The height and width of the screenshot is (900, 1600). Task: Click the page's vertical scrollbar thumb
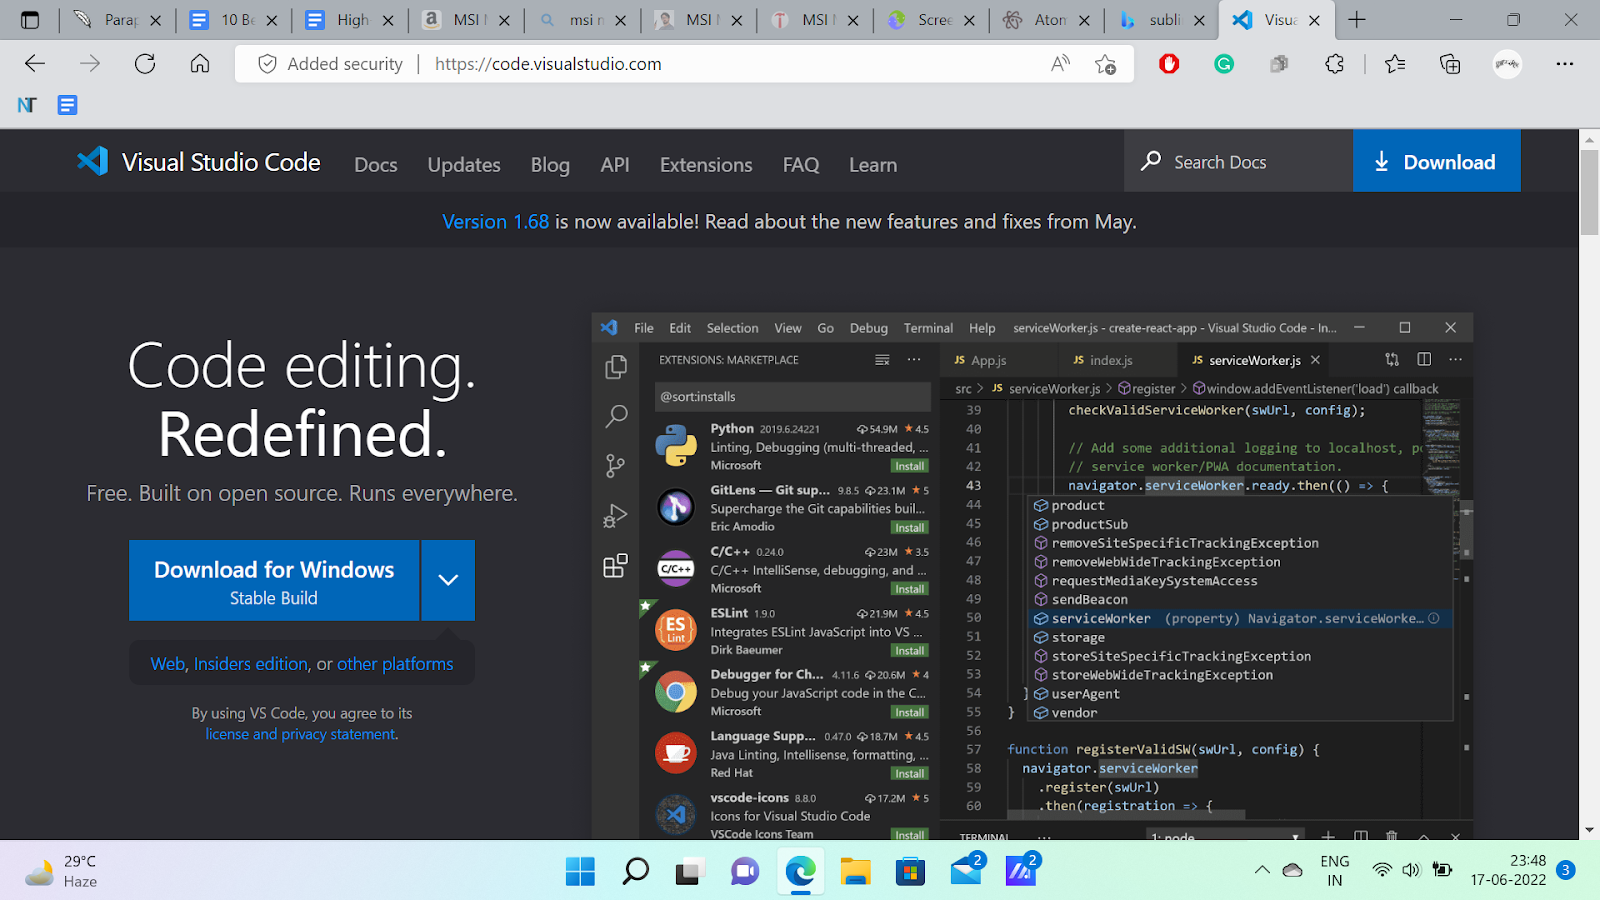pos(1589,193)
